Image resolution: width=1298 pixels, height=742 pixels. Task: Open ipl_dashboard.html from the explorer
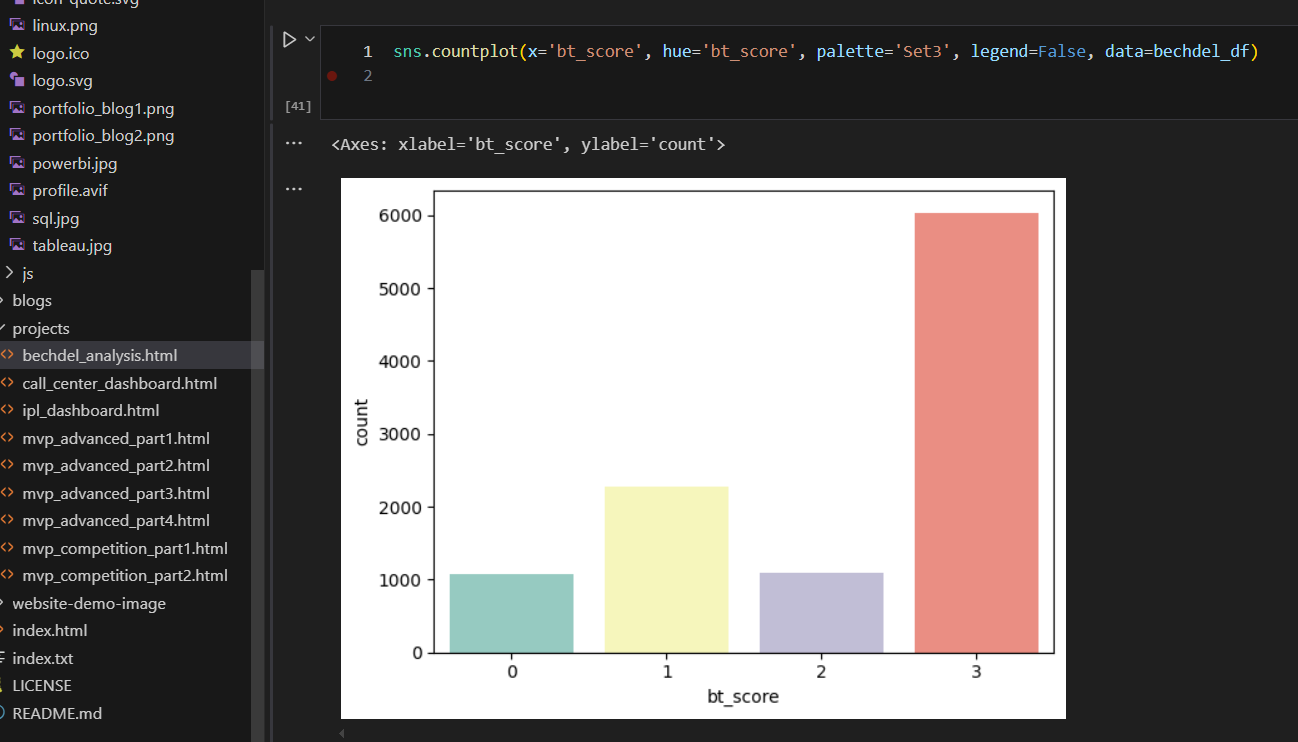click(90, 410)
